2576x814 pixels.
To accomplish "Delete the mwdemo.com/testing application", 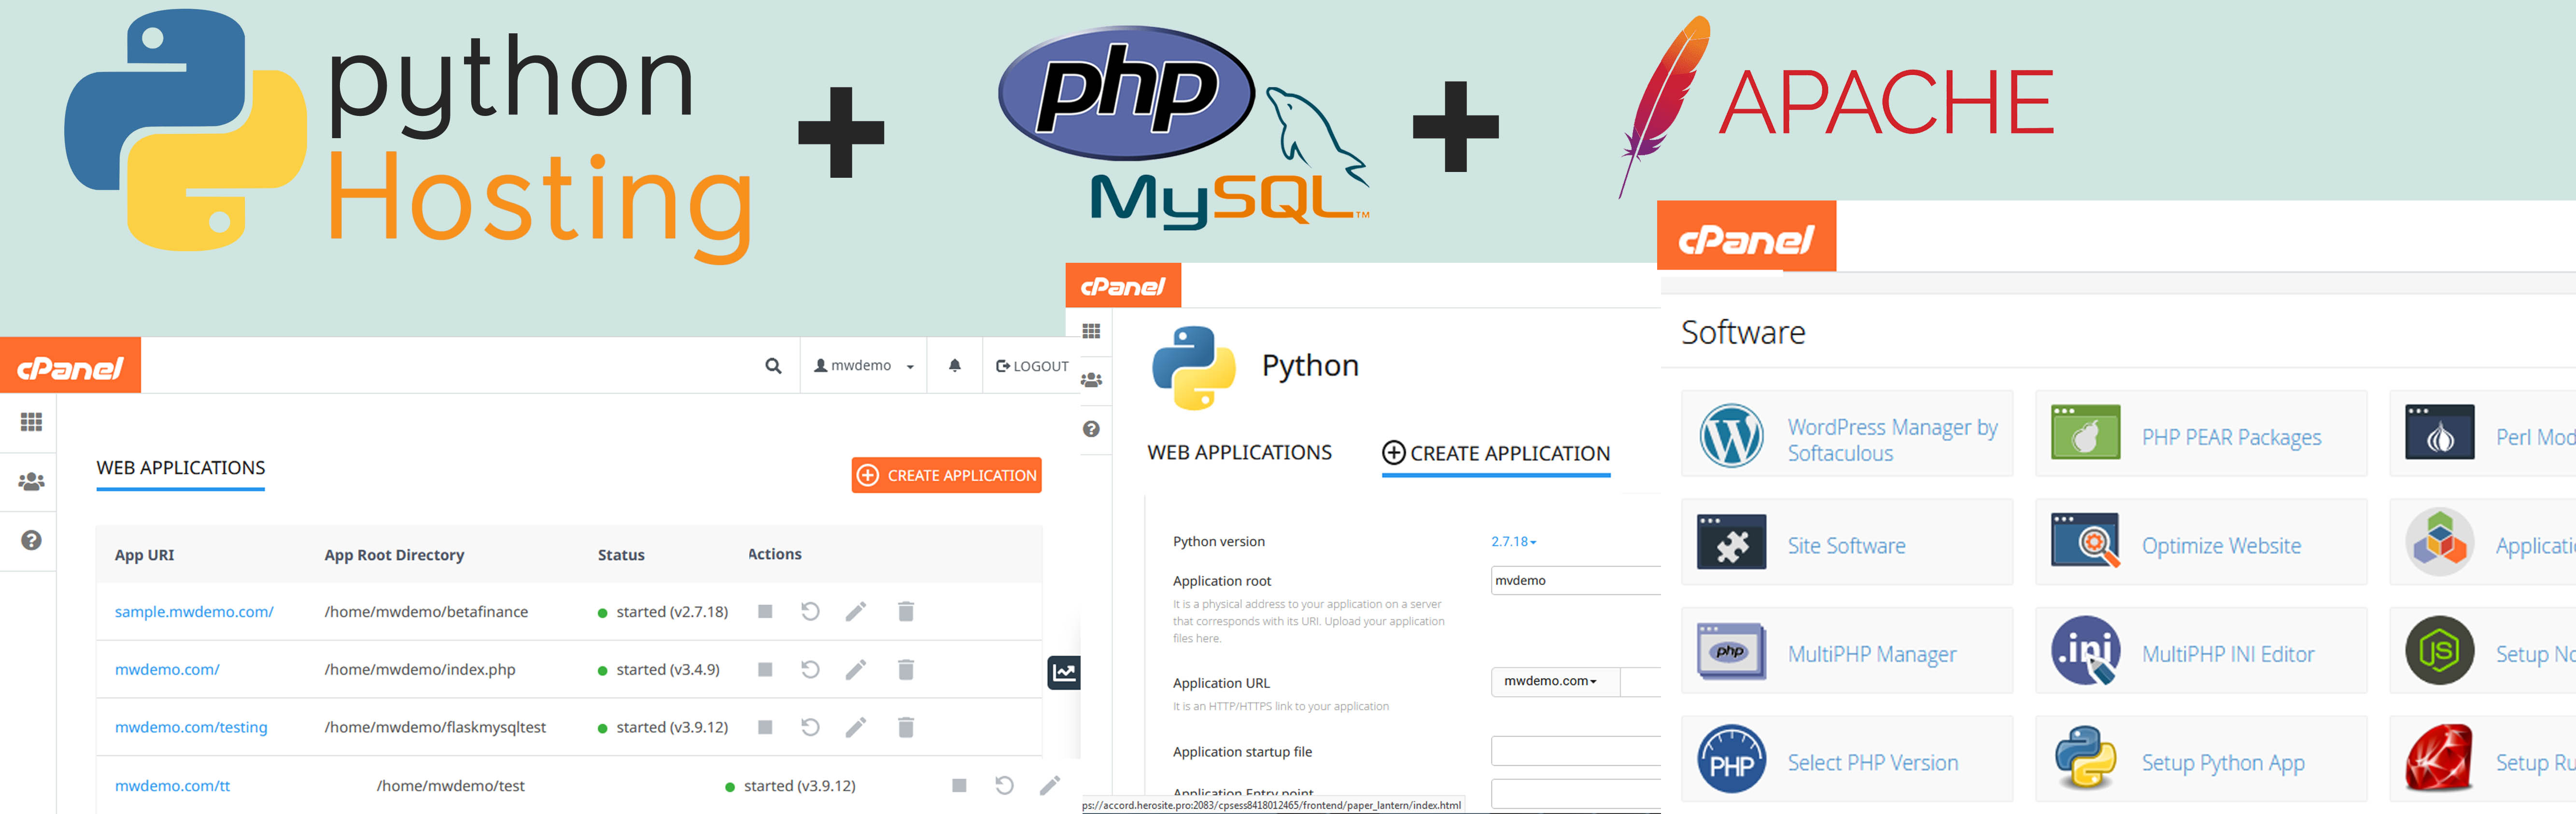I will (906, 727).
